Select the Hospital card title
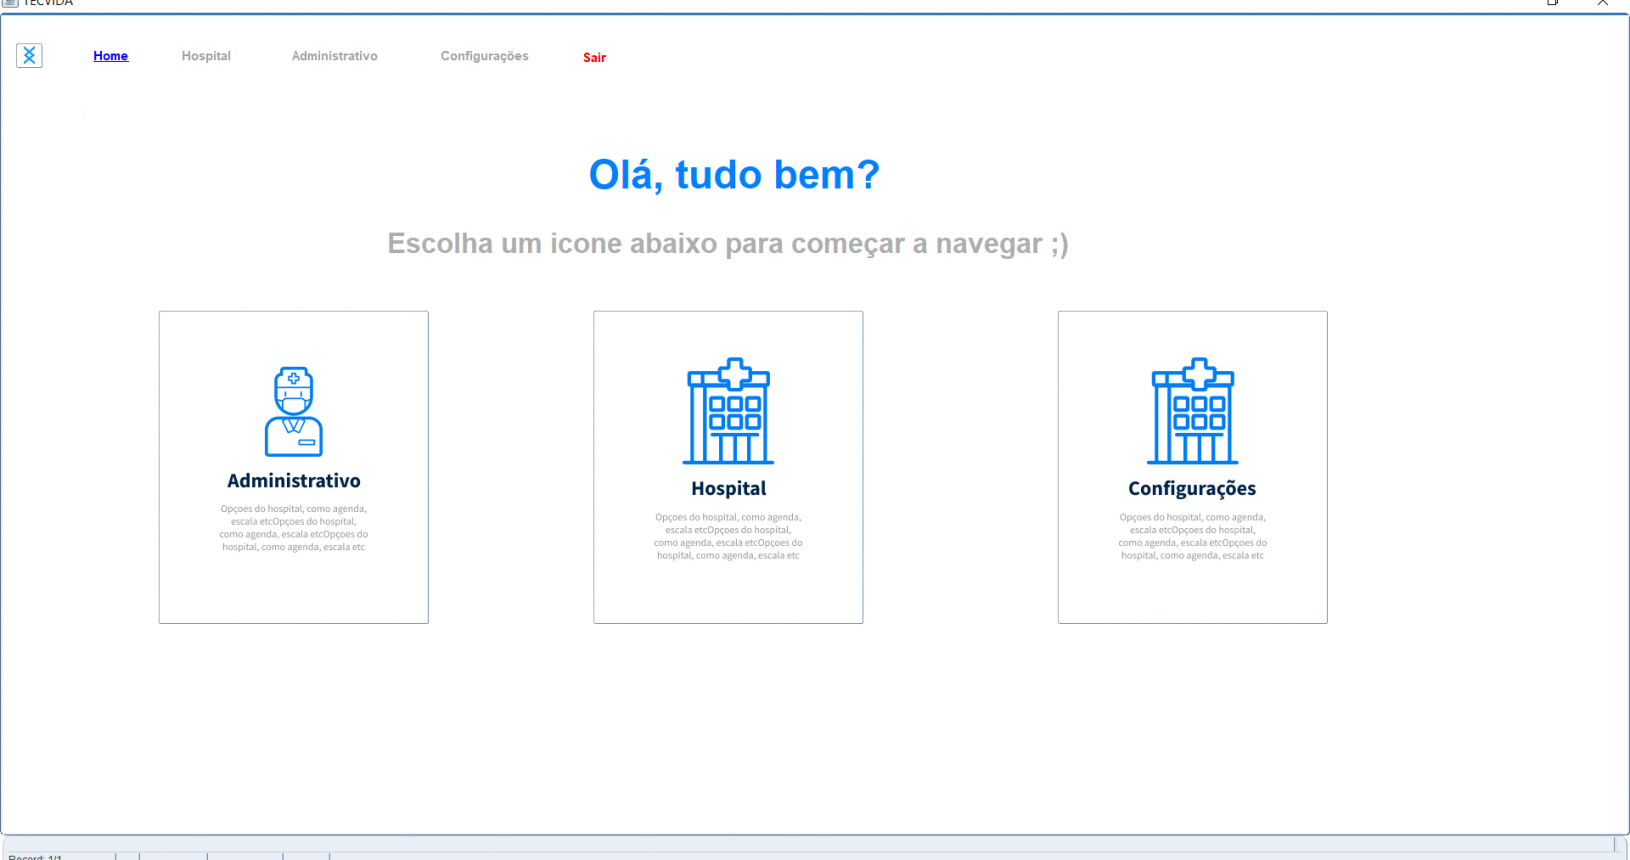This screenshot has width=1630, height=860. [728, 489]
